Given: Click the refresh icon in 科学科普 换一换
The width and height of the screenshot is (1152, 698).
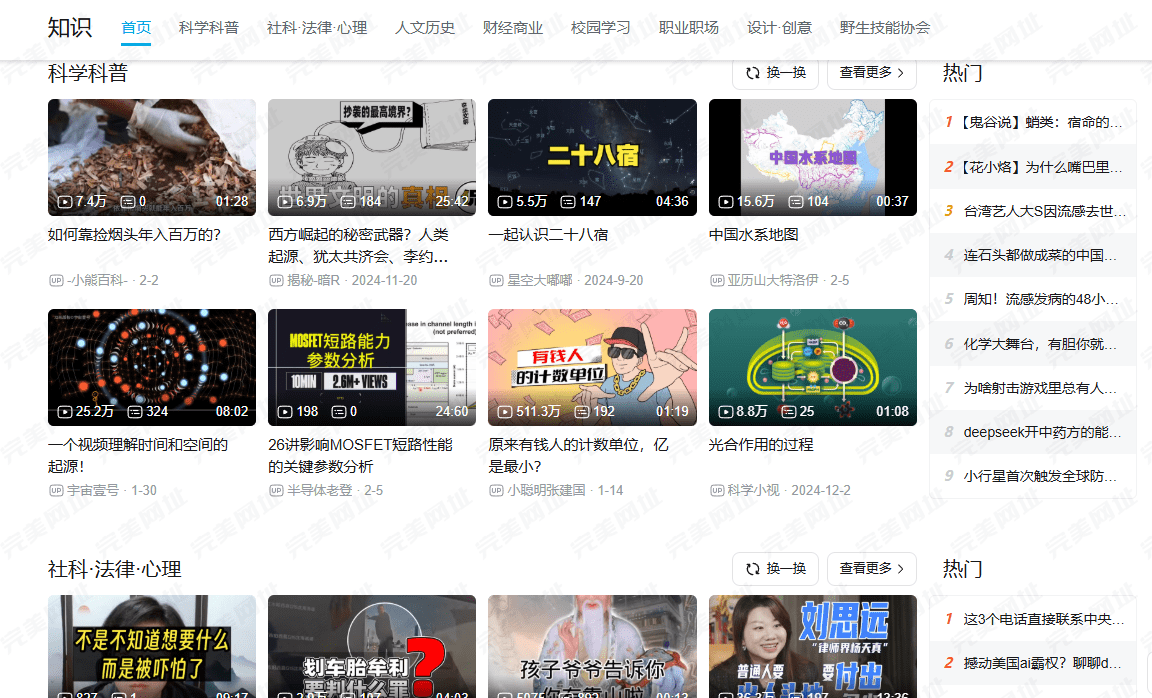Looking at the screenshot, I should click(x=752, y=73).
